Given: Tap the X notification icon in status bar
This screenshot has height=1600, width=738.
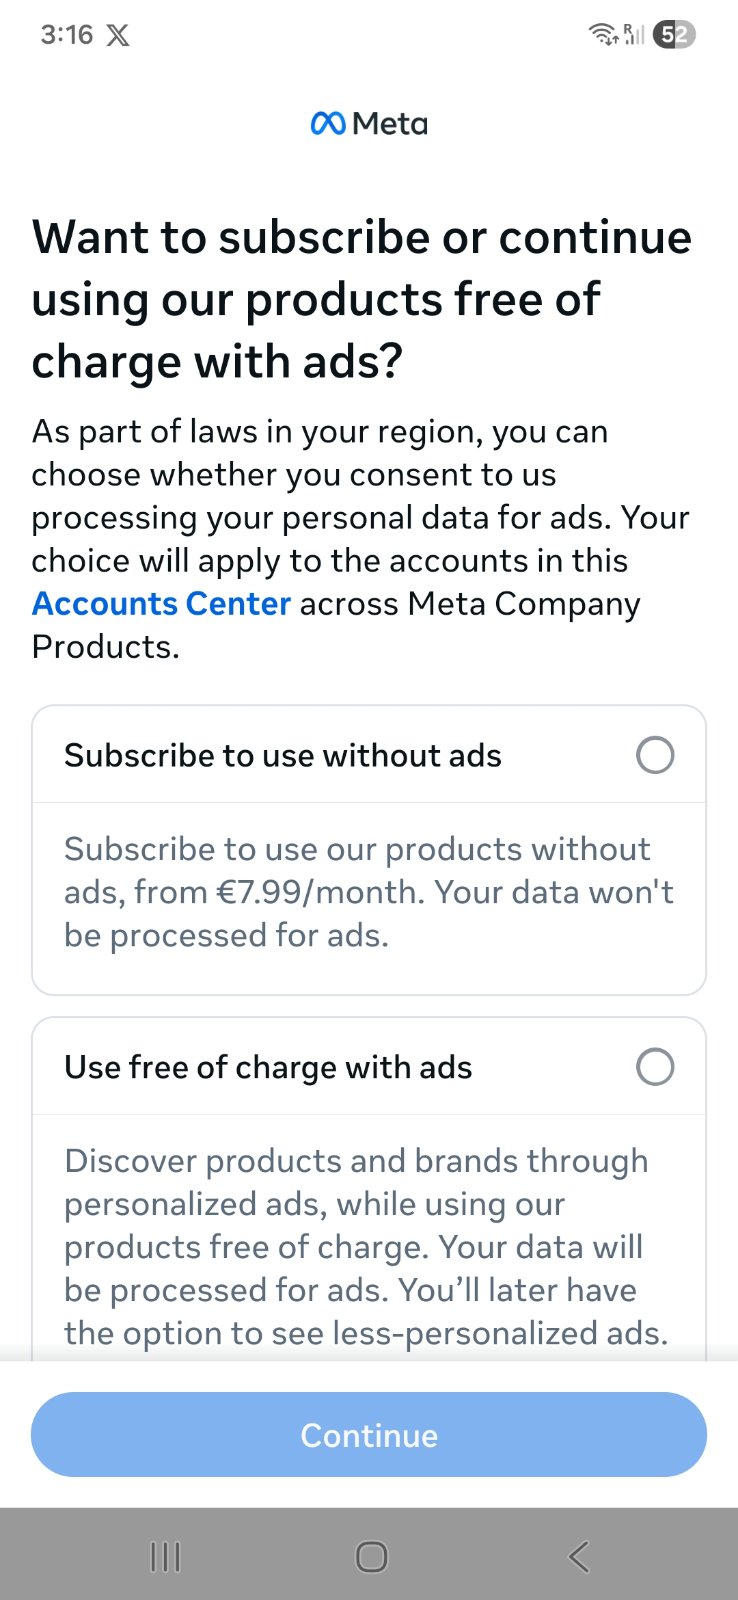Looking at the screenshot, I should 118,36.
